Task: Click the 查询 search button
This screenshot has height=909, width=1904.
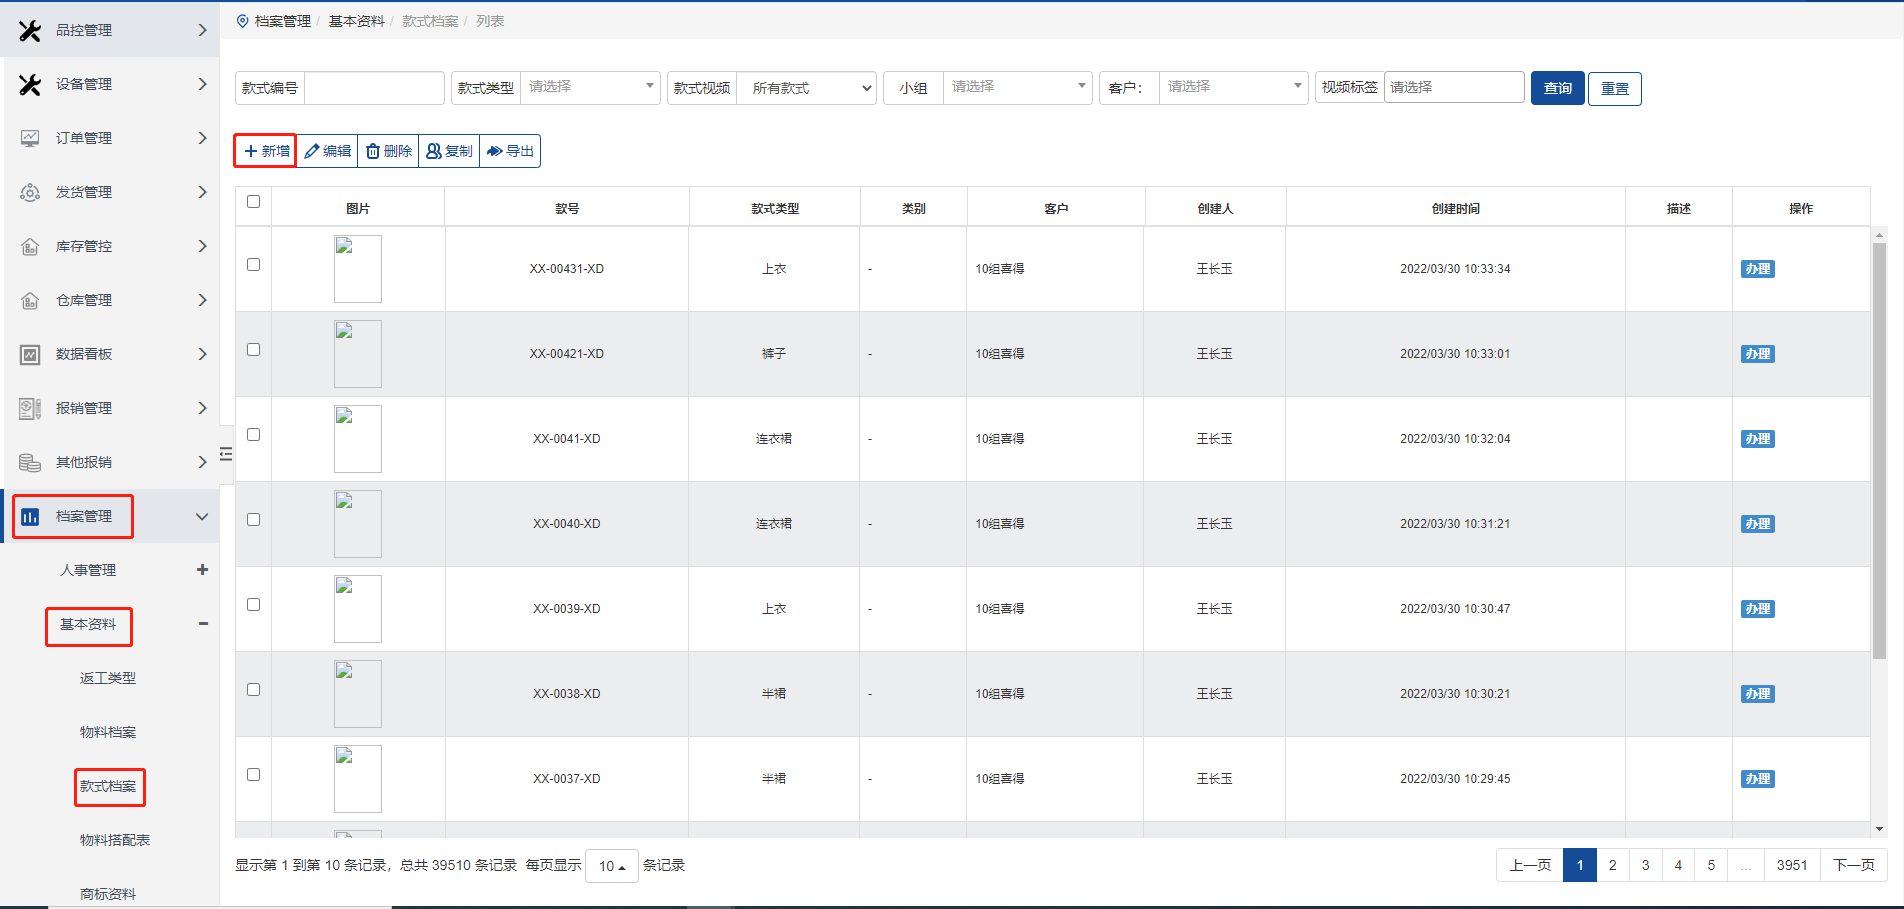Action: [x=1557, y=88]
